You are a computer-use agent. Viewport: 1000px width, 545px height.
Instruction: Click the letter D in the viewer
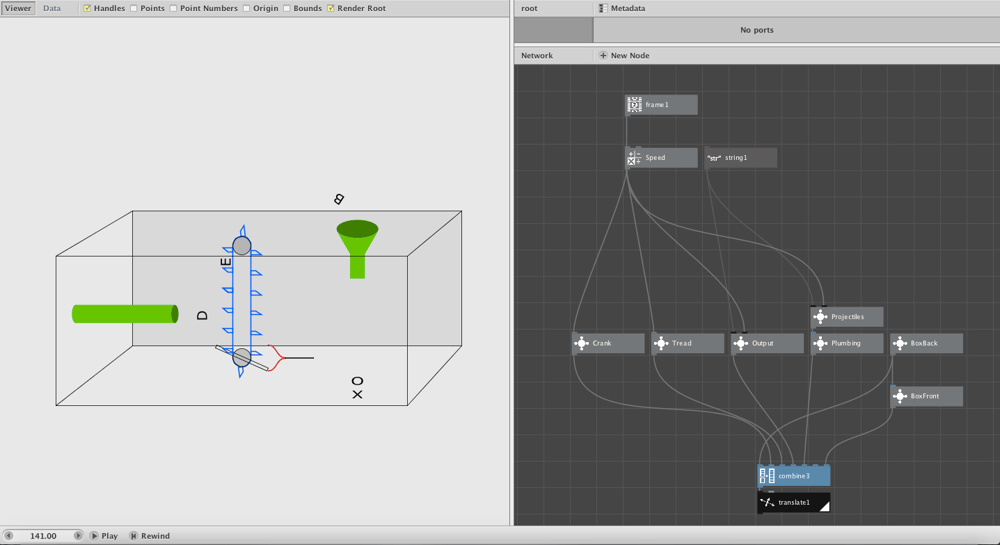(202, 315)
